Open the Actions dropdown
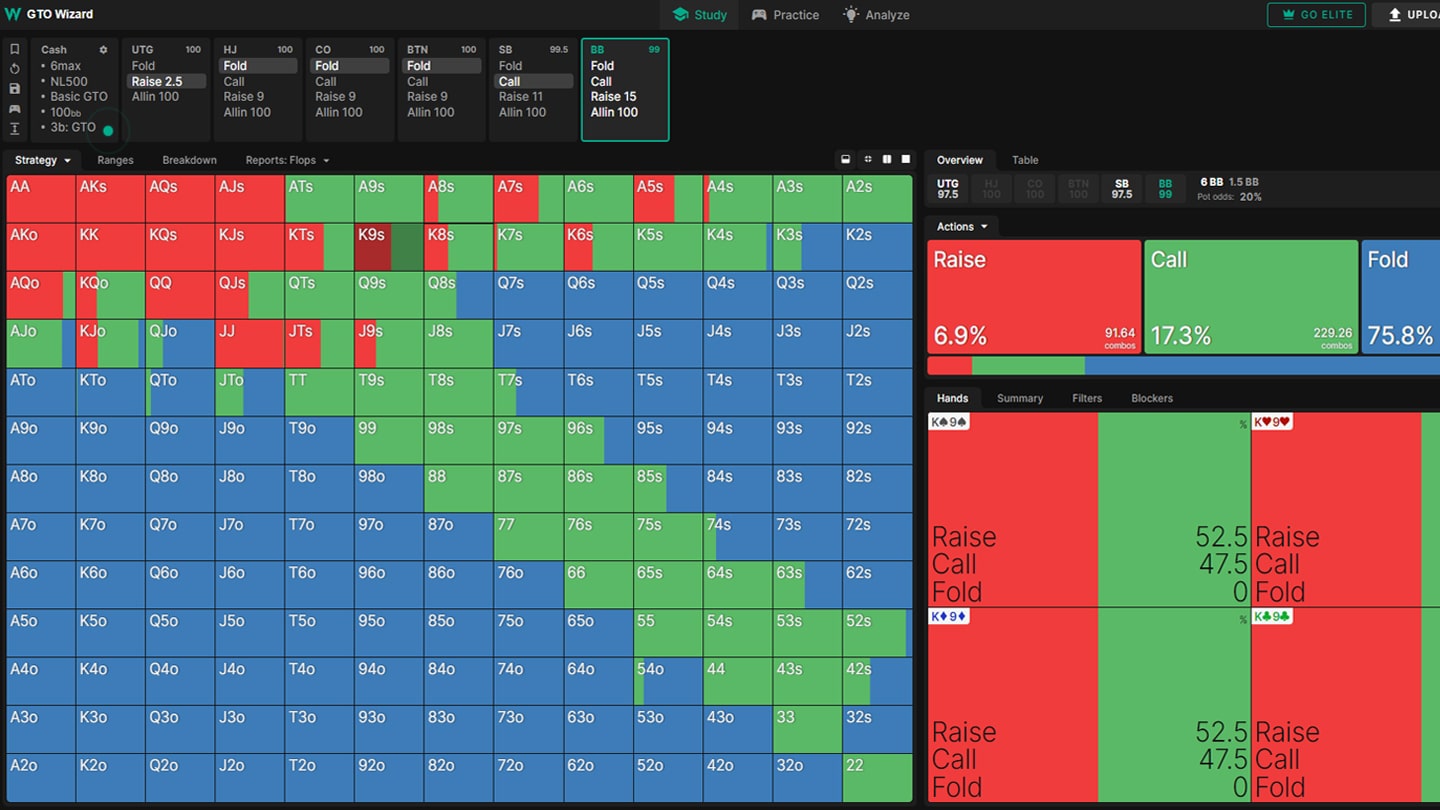Screen dimensions: 1440x810 point(962,227)
